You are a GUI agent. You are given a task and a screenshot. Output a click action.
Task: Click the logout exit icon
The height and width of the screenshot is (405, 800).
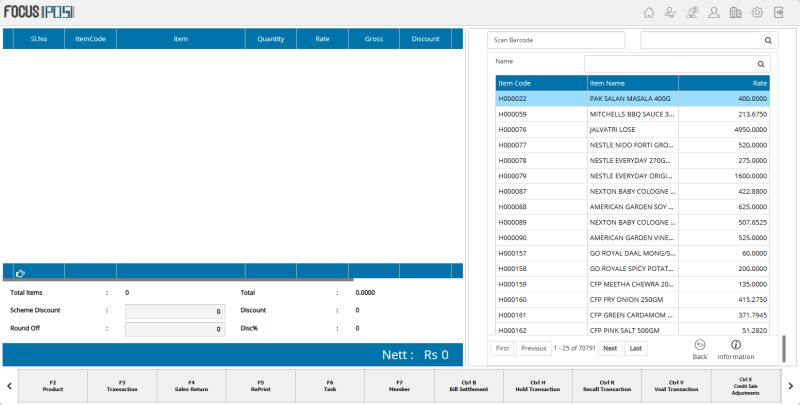[779, 13]
